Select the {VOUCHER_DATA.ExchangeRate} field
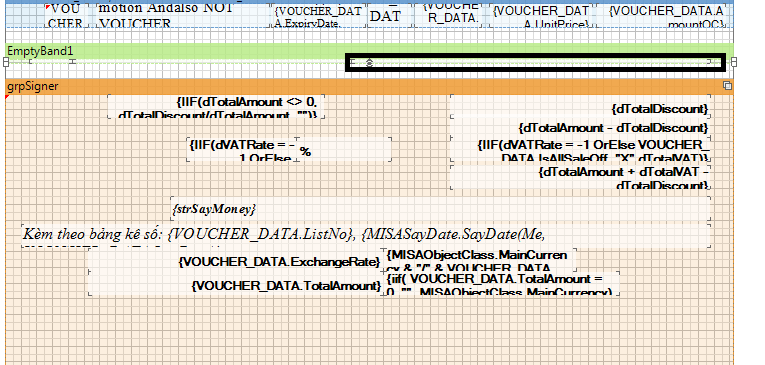Screen dimensions: 765x365 (236, 261)
